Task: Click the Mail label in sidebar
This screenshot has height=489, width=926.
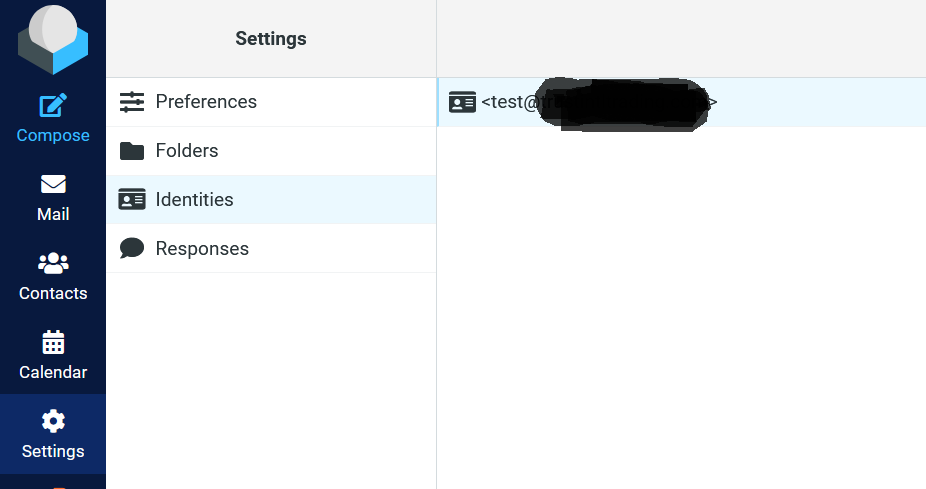Action: point(53,214)
